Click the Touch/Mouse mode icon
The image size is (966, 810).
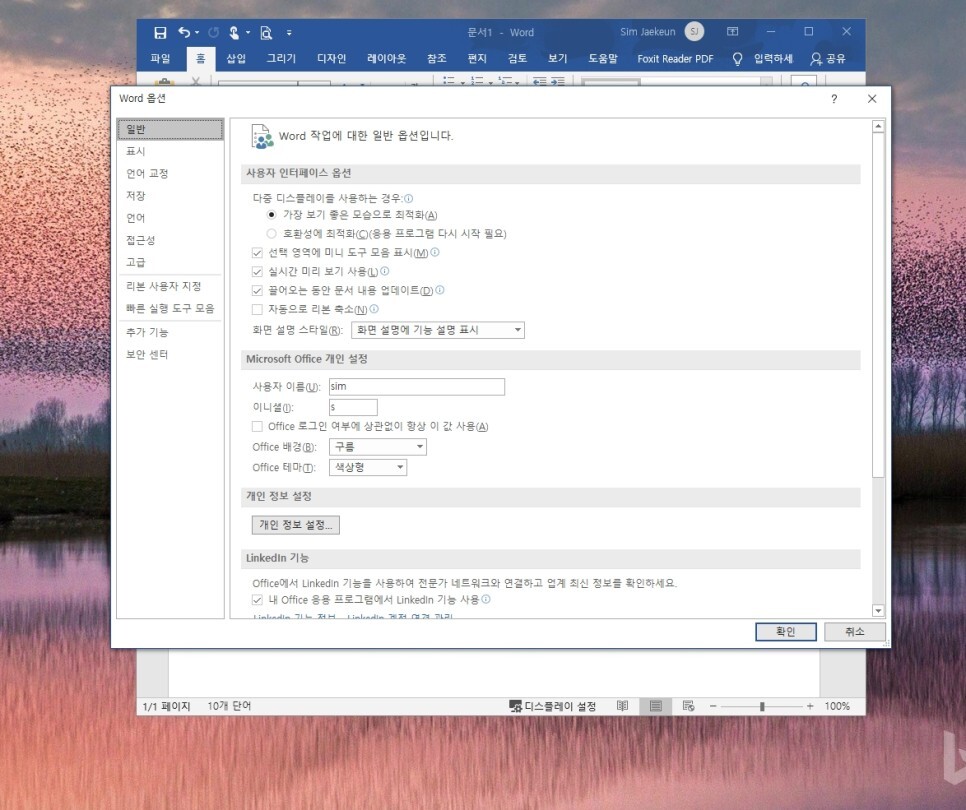234,33
